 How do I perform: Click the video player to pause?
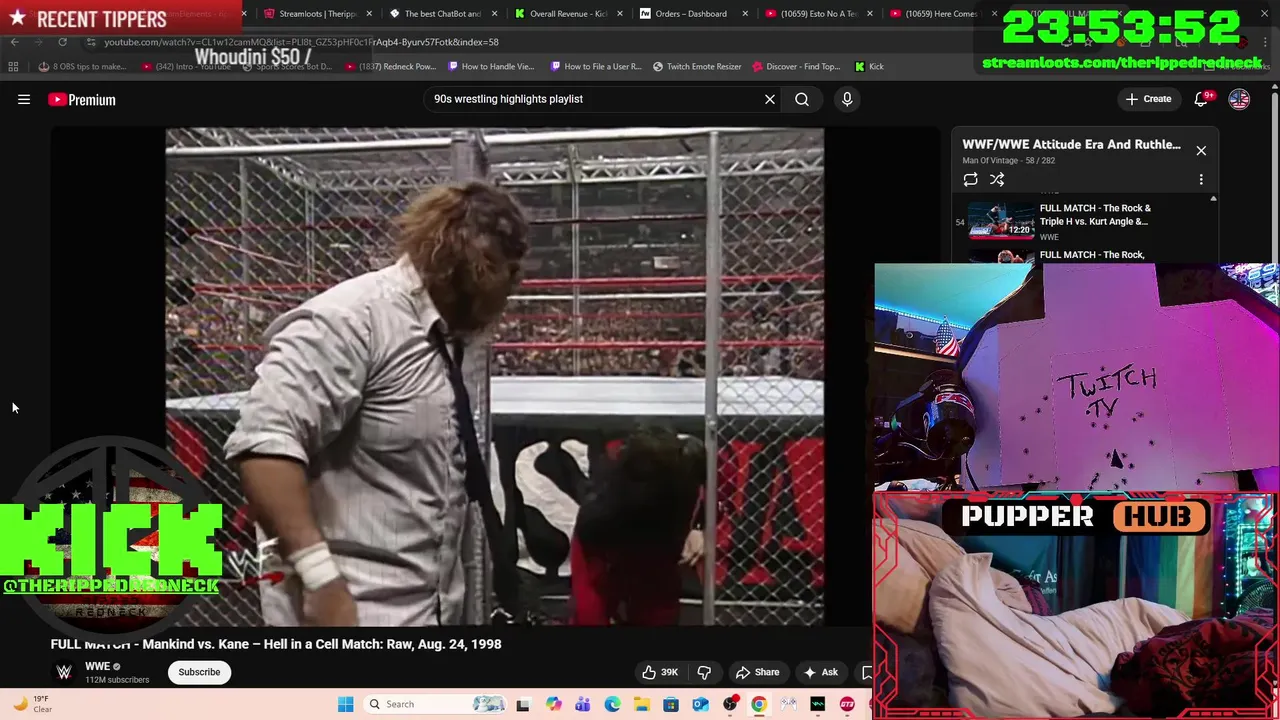point(494,376)
